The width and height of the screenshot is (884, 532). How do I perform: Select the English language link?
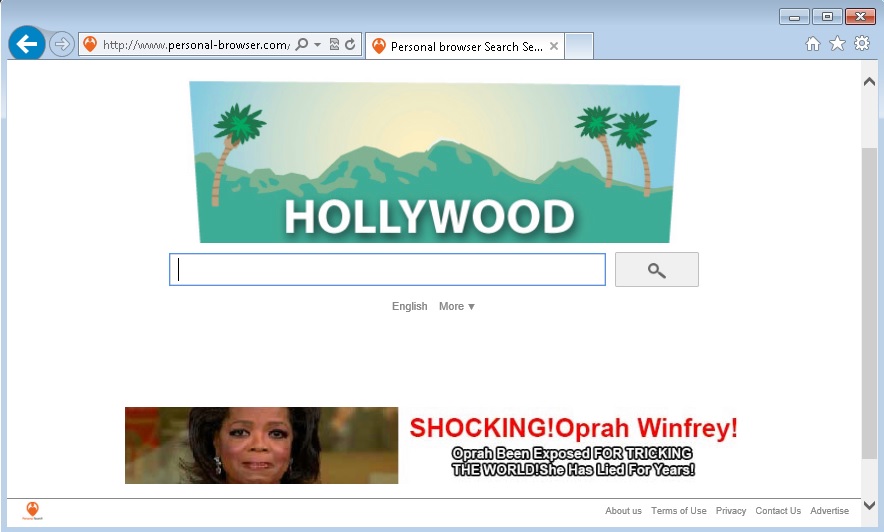point(410,306)
